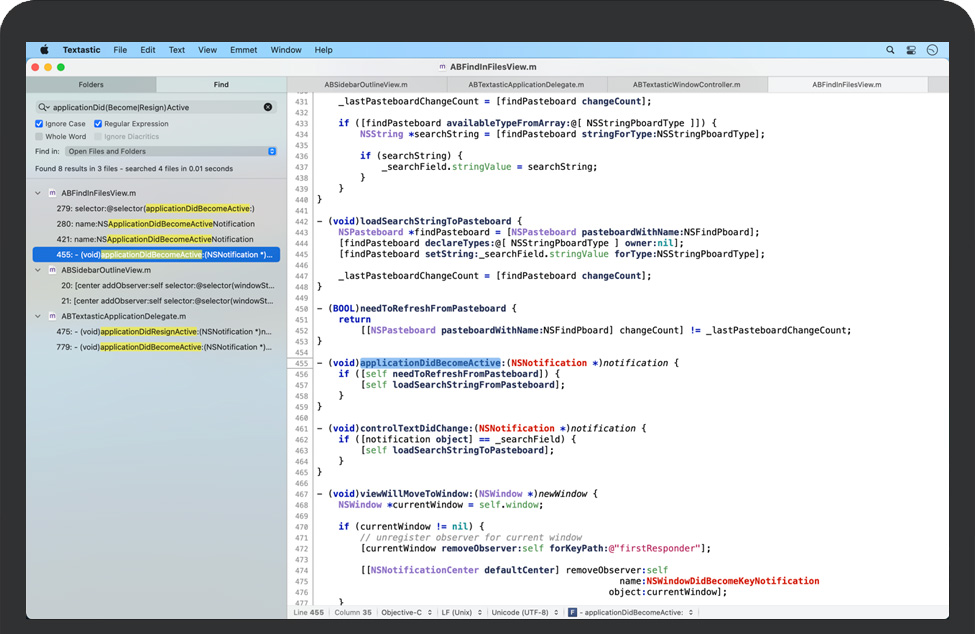The width and height of the screenshot is (975, 634).
Task: Click the ABSidebarOutlineView.m file icon in results
Action: click(x=53, y=270)
